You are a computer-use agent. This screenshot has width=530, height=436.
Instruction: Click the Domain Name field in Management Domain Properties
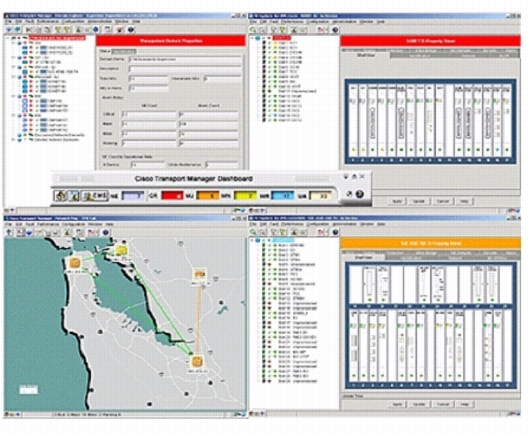coord(185,59)
